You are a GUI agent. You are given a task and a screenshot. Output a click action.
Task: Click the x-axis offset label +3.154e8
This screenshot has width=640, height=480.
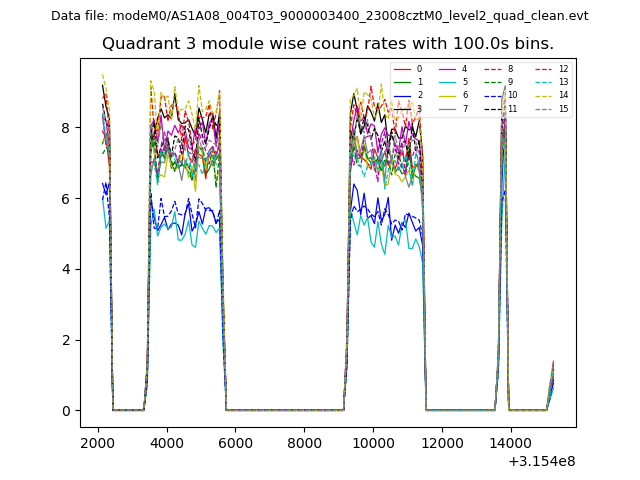click(541, 461)
